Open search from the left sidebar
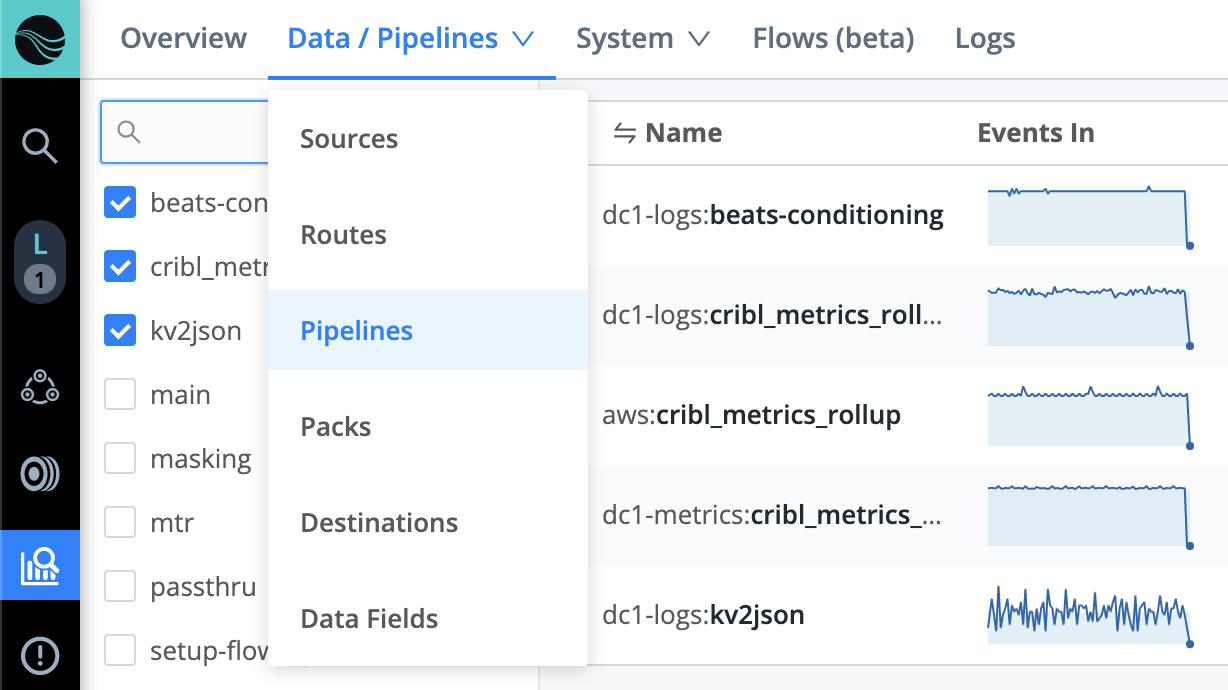This screenshot has height=690, width=1228. pos(40,146)
